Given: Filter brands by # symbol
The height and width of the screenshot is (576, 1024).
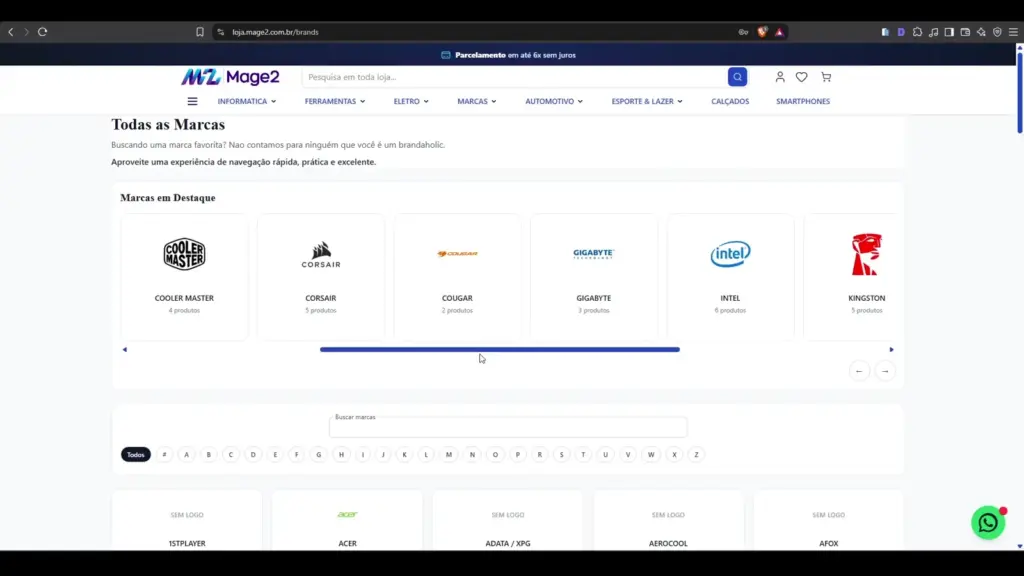Looking at the screenshot, I should pos(165,455).
